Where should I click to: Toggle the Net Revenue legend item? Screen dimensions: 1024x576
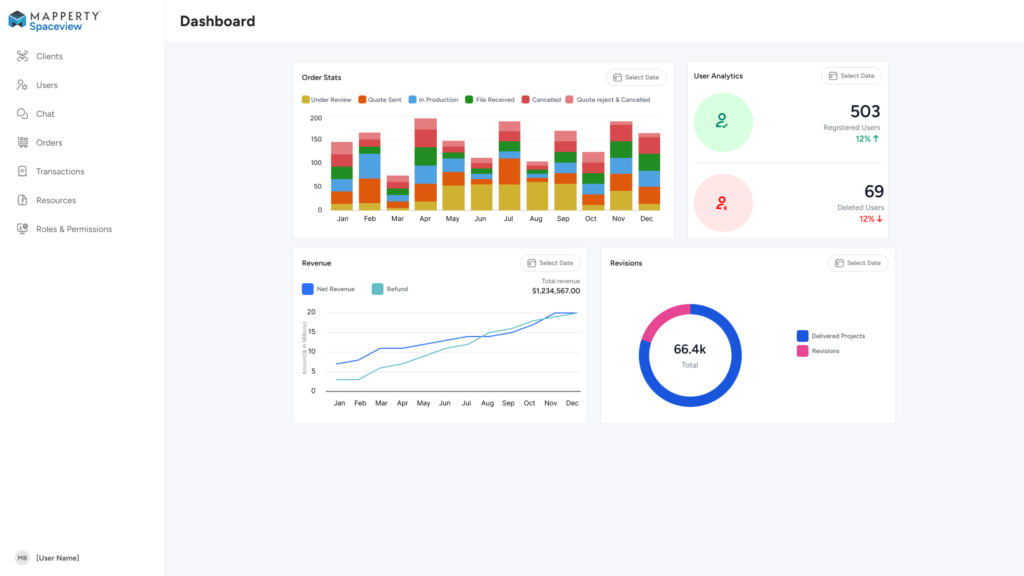coord(328,289)
